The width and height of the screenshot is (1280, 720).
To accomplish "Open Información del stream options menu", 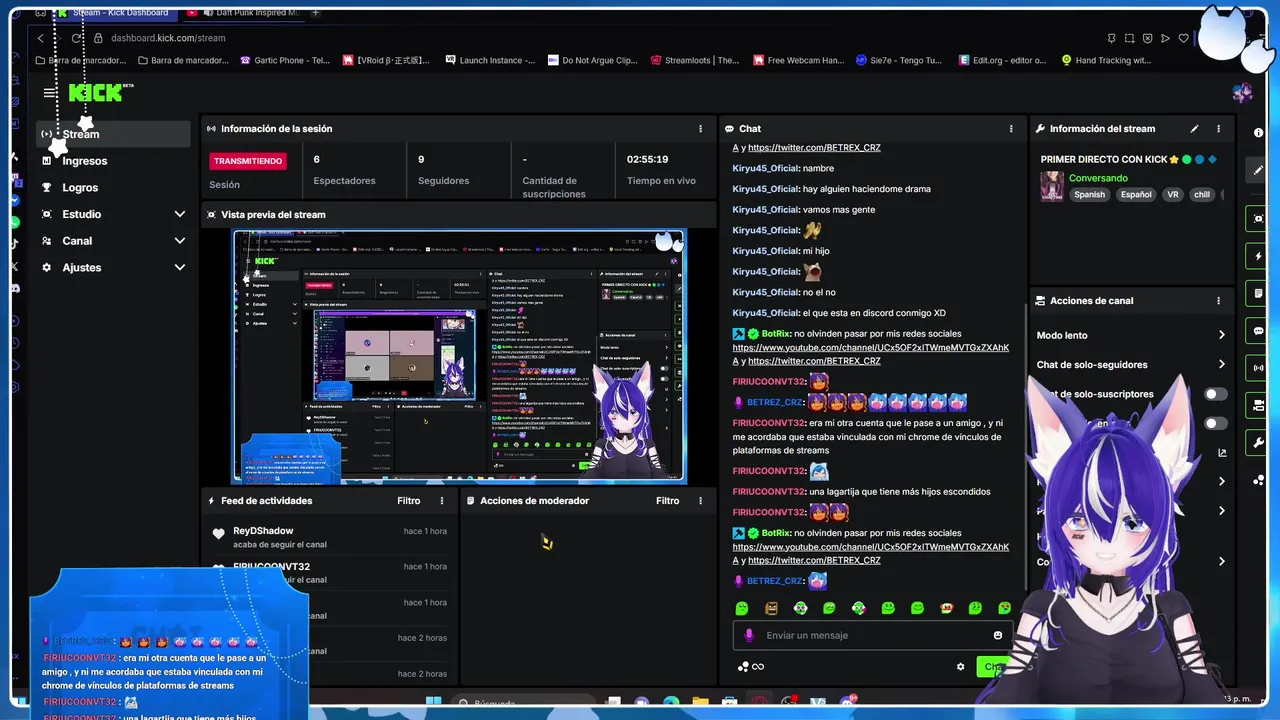I will [1218, 129].
